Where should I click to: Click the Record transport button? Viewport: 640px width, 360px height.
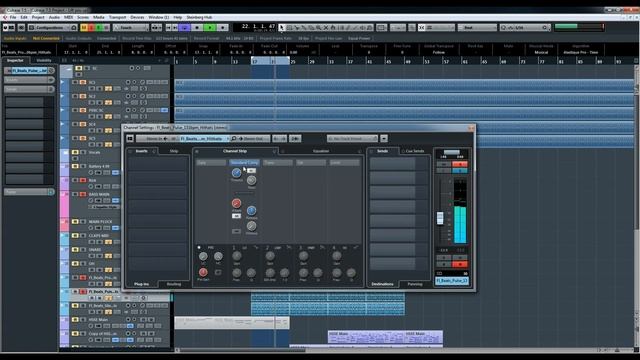click(x=222, y=27)
